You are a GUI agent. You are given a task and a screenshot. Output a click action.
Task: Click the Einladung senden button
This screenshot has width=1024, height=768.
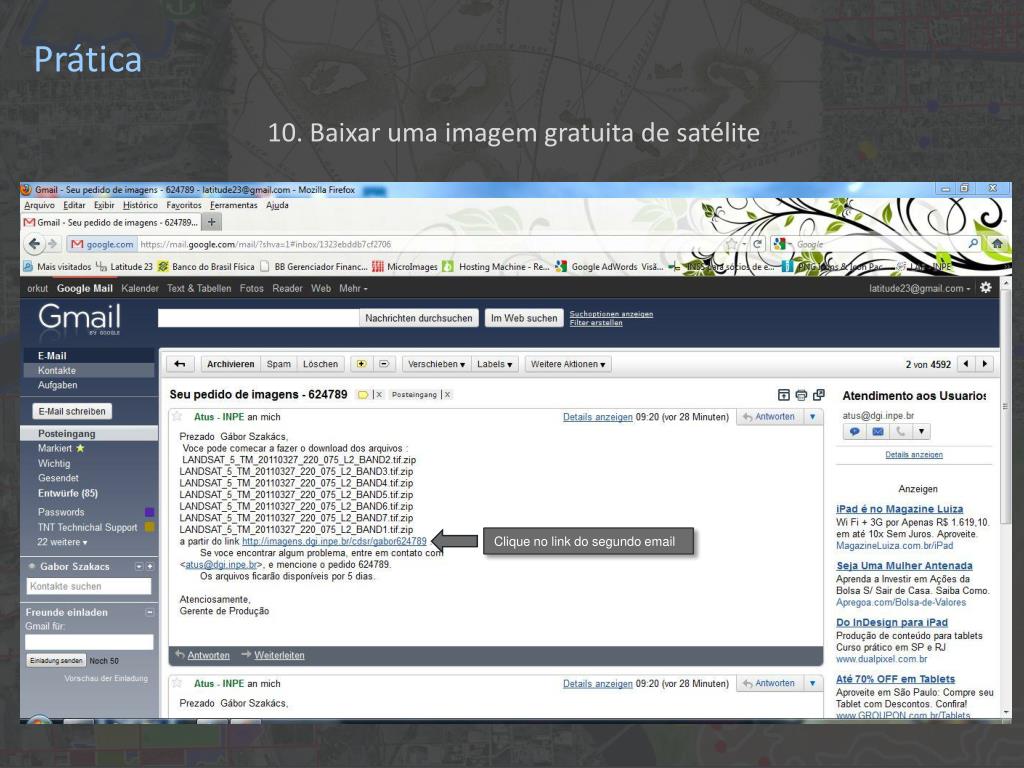(56, 660)
